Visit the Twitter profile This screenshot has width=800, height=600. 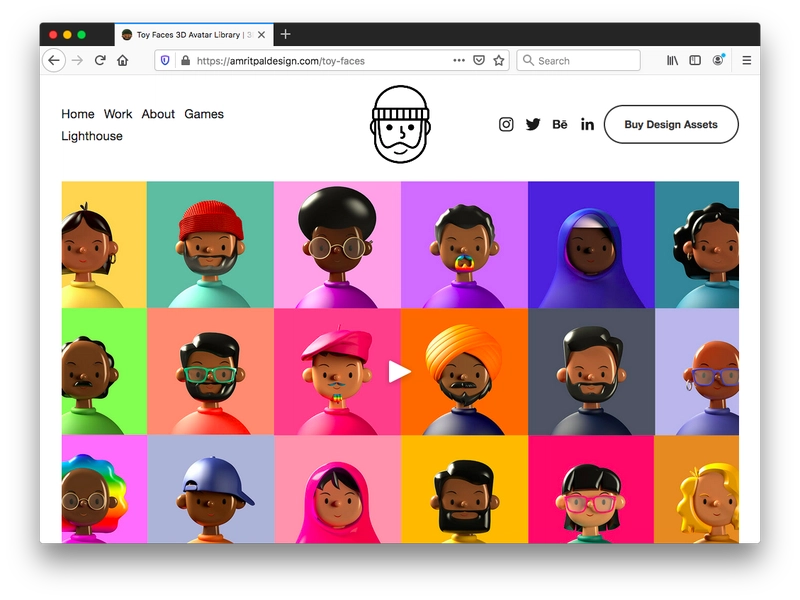[x=533, y=124]
